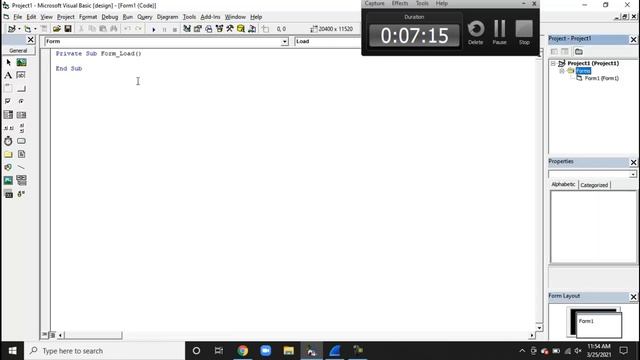
Task: Open the Object dropdown showing Form
Action: point(284,42)
